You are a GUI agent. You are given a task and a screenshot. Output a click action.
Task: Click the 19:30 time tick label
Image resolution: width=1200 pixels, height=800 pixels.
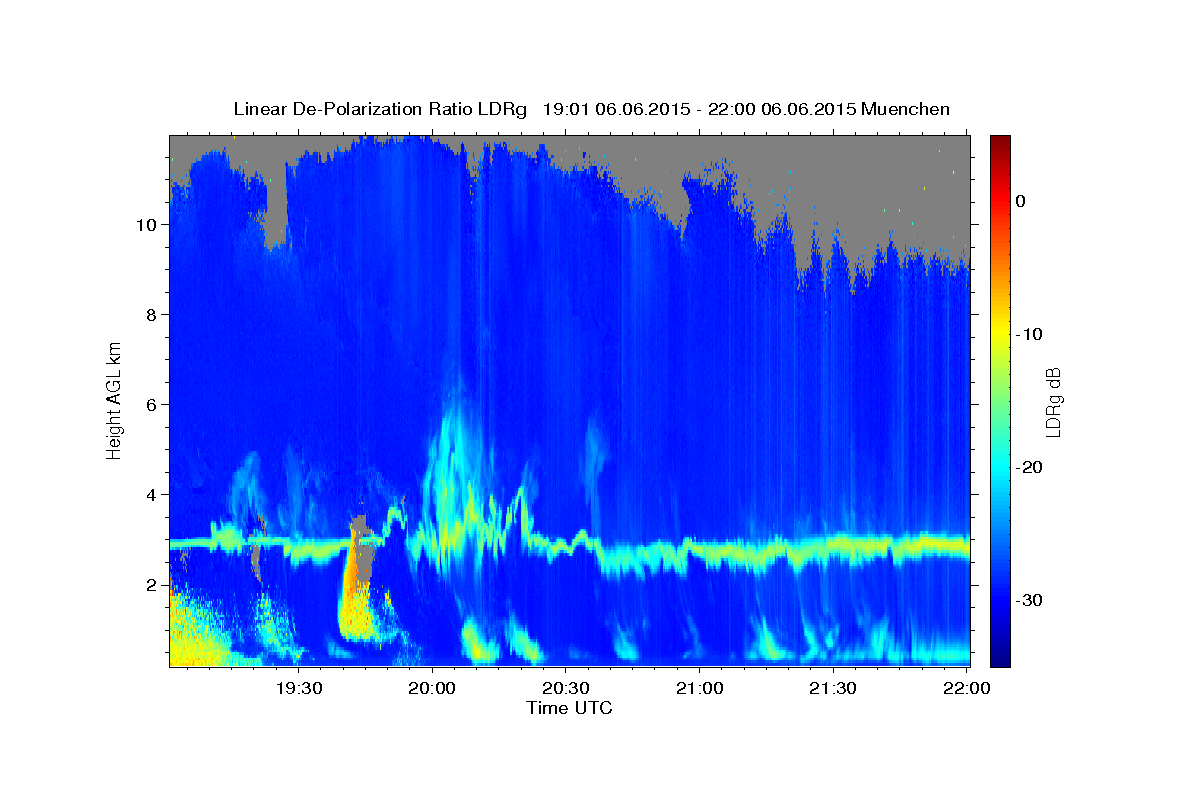coord(299,688)
